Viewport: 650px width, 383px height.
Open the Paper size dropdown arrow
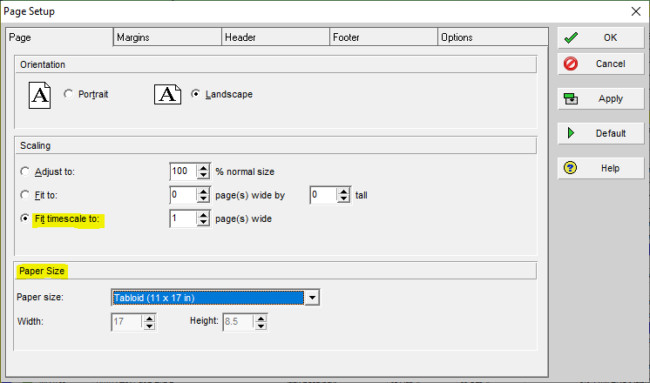[312, 298]
